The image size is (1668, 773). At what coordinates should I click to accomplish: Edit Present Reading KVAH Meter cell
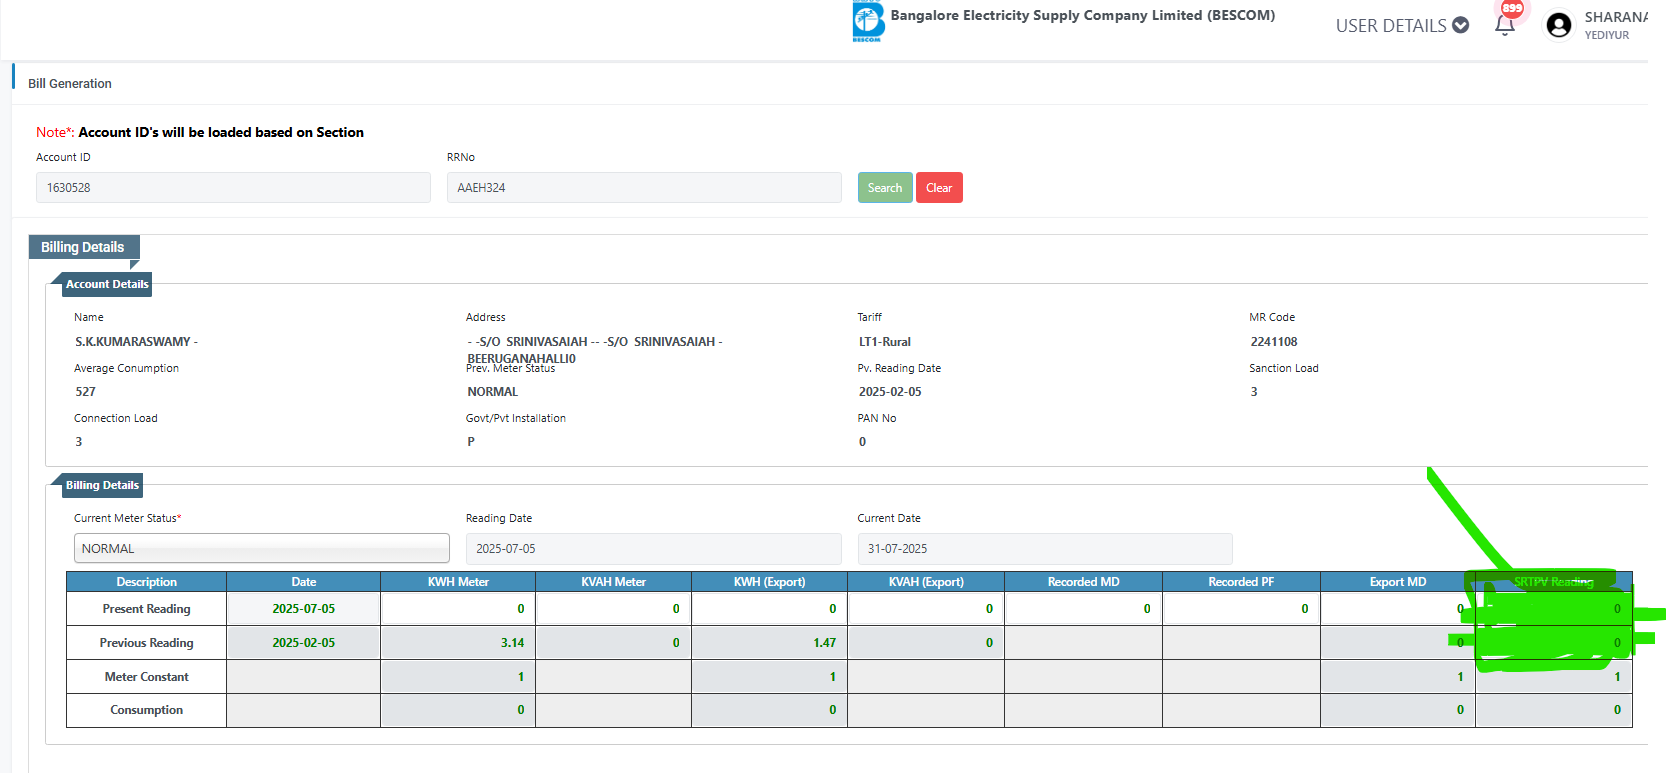click(613, 609)
